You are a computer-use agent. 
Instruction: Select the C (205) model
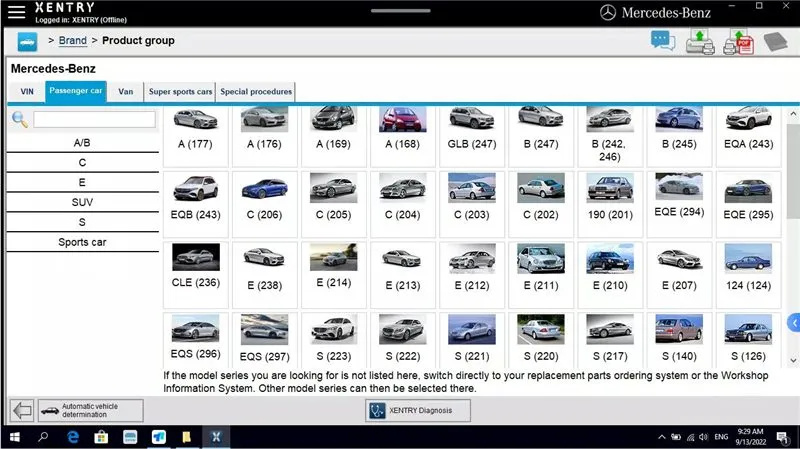click(x=334, y=204)
